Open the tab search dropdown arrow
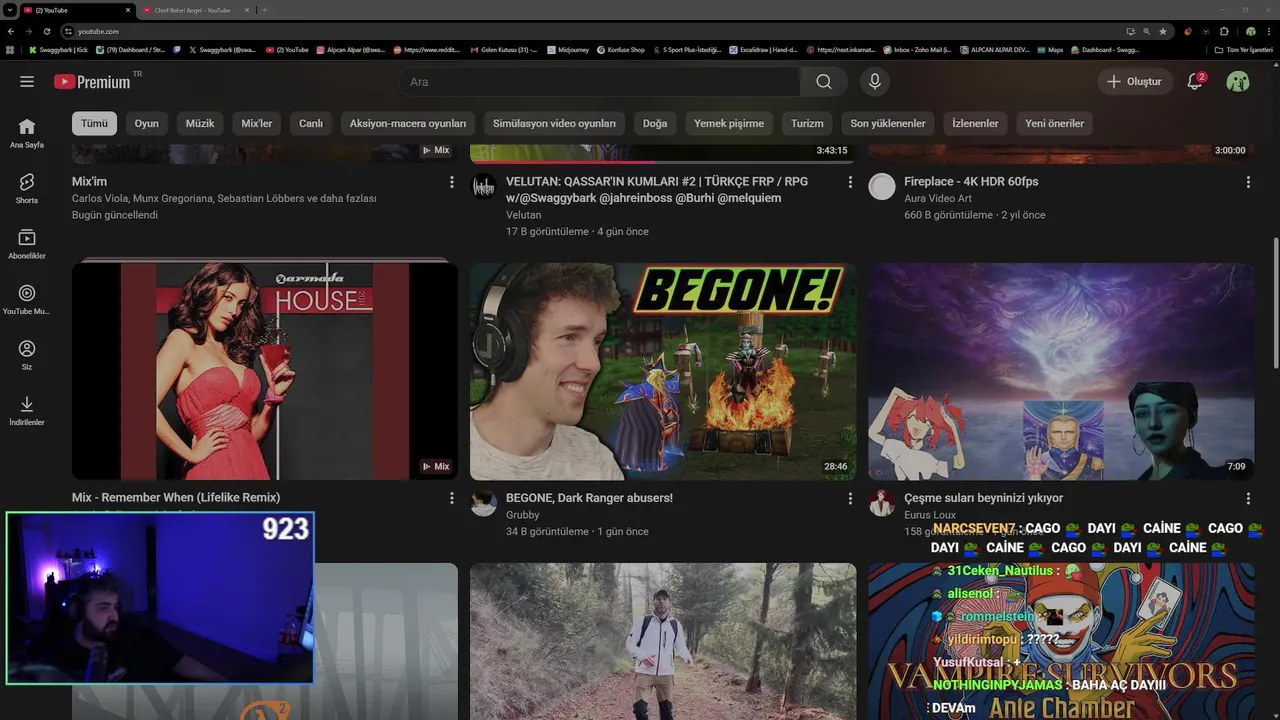This screenshot has height=720, width=1280. [9, 10]
